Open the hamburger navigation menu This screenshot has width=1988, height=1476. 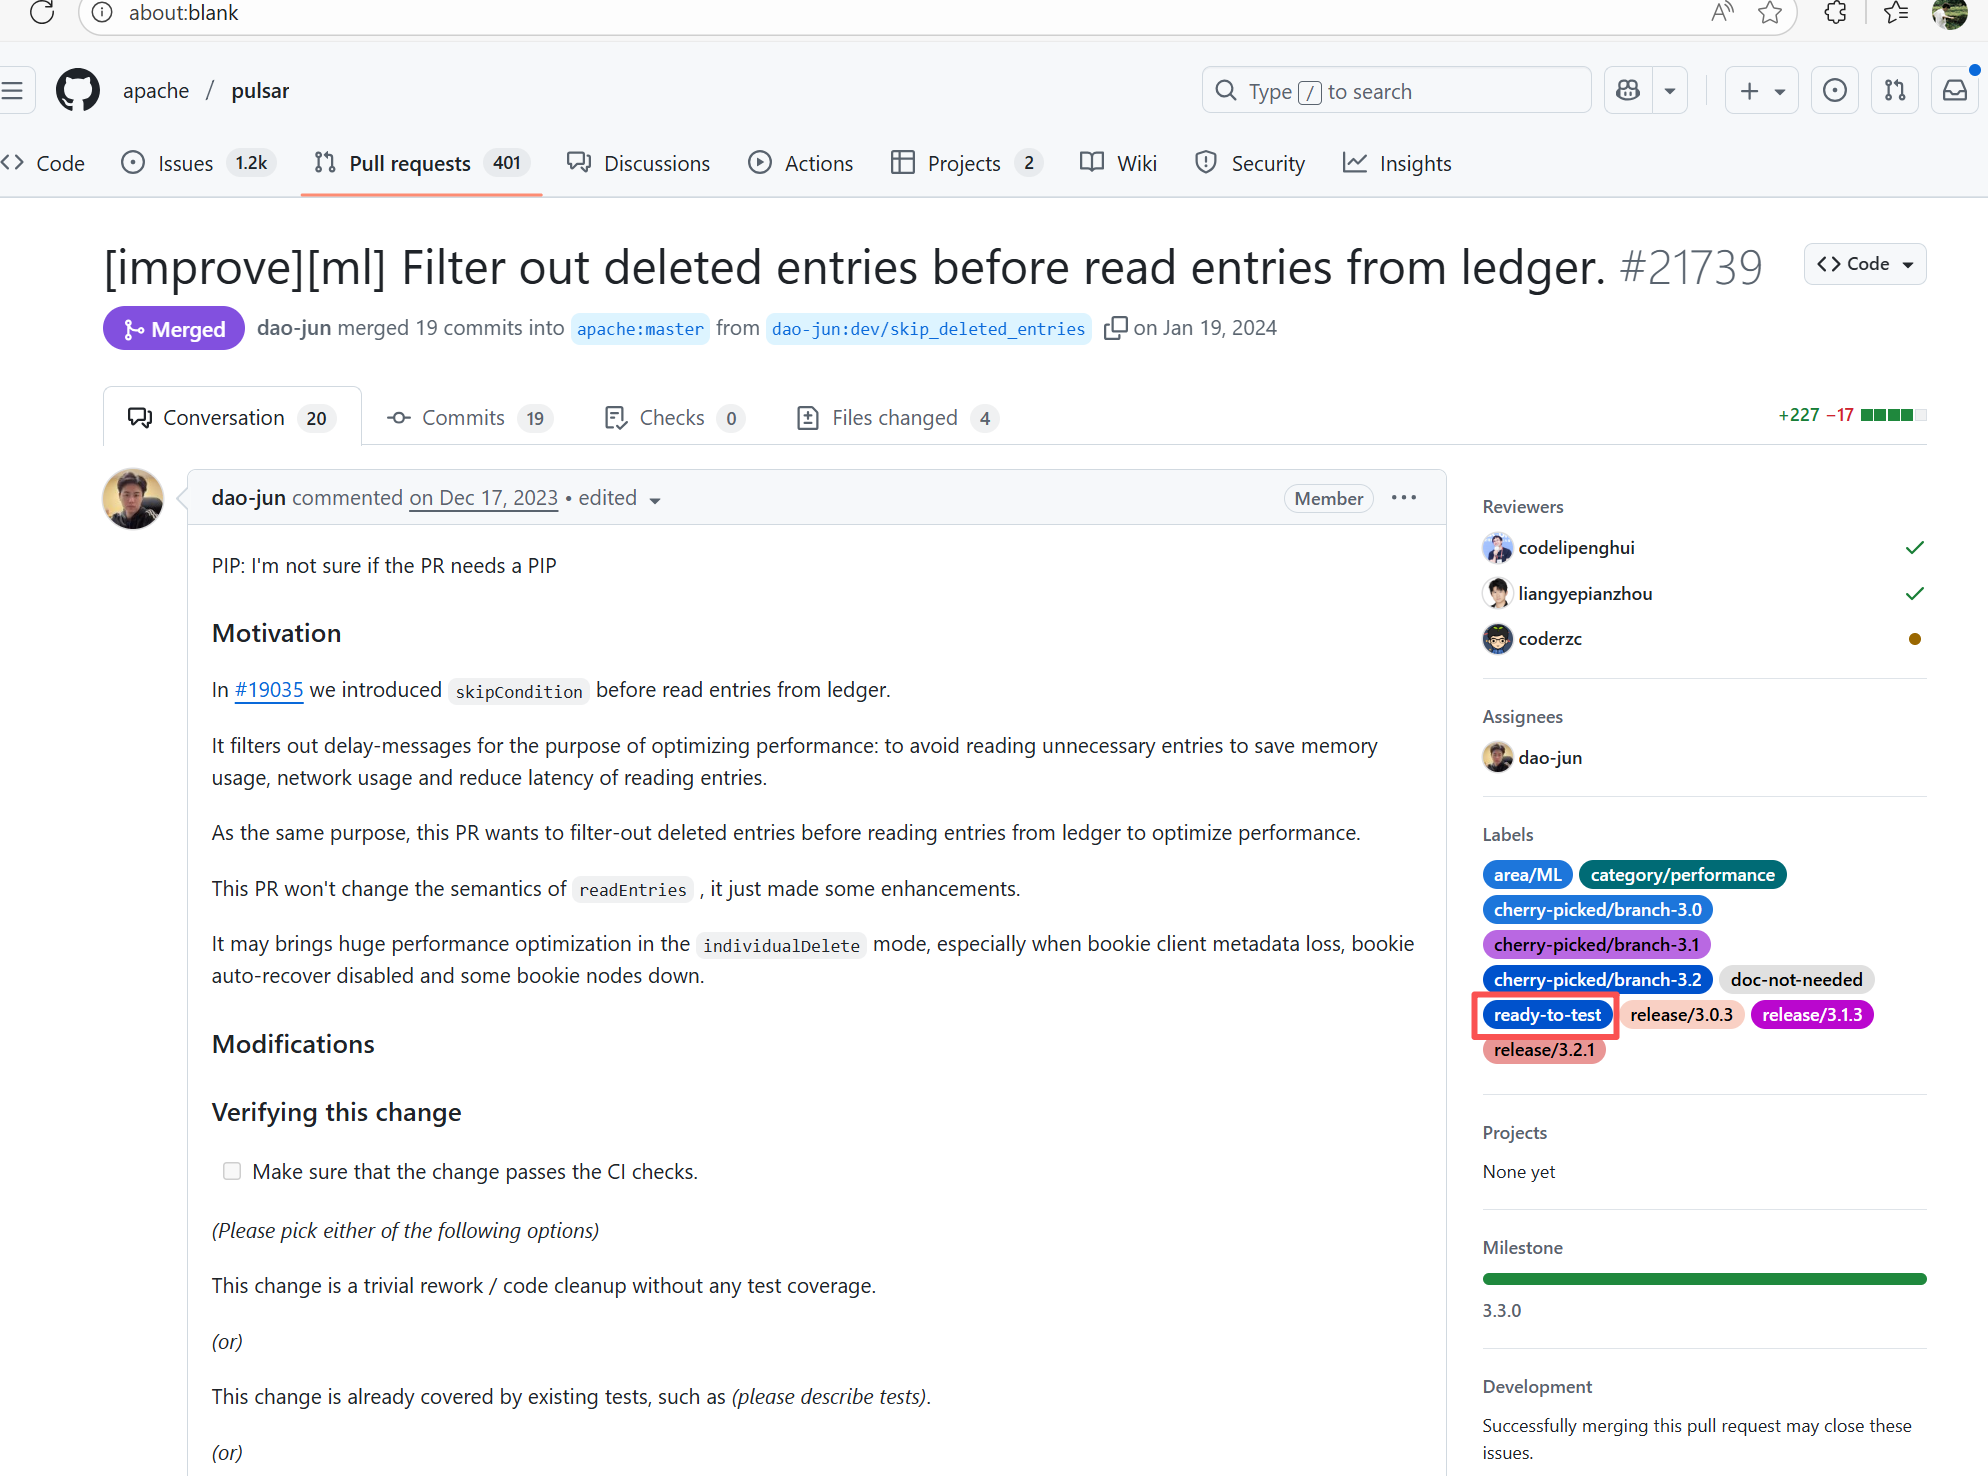click(14, 91)
